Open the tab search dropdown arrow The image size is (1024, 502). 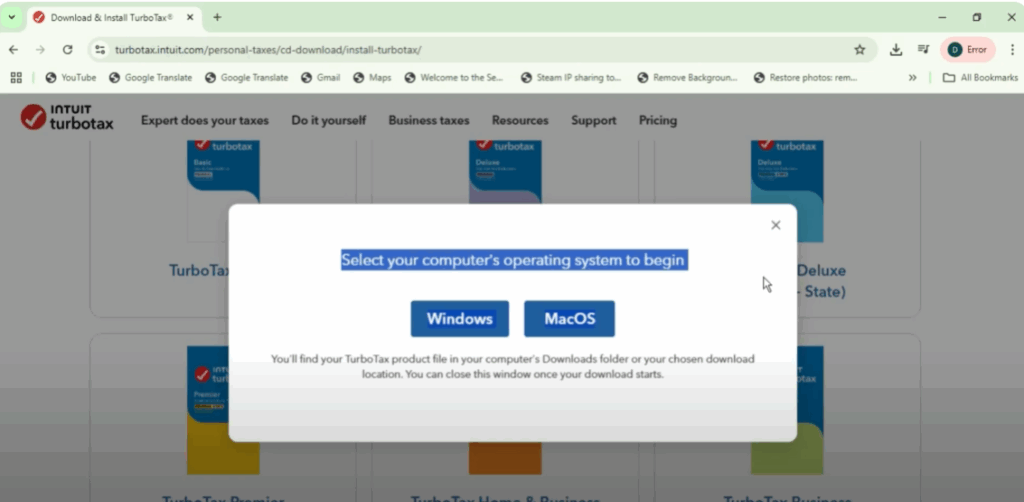coord(11,18)
